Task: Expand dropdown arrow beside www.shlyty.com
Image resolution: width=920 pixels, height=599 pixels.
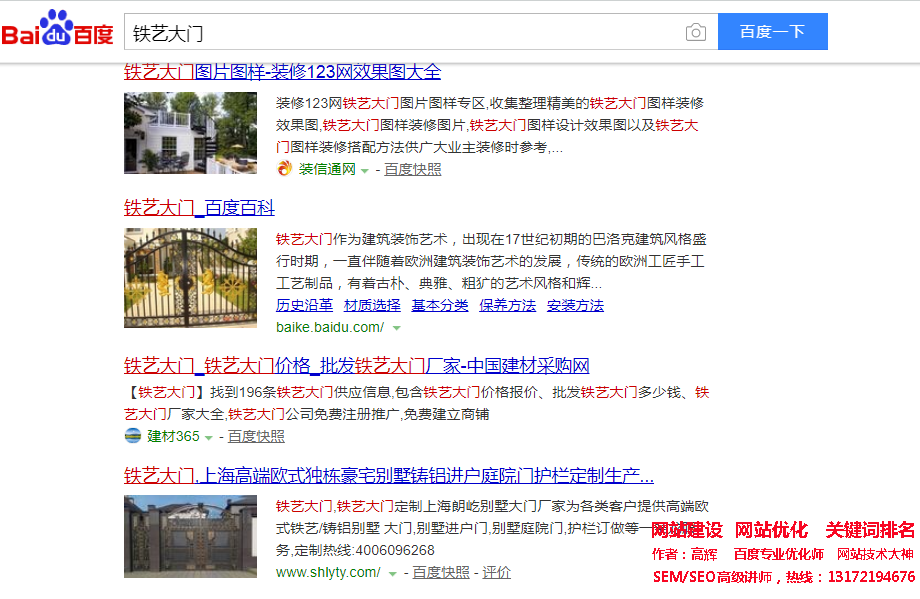Action: coord(393,573)
